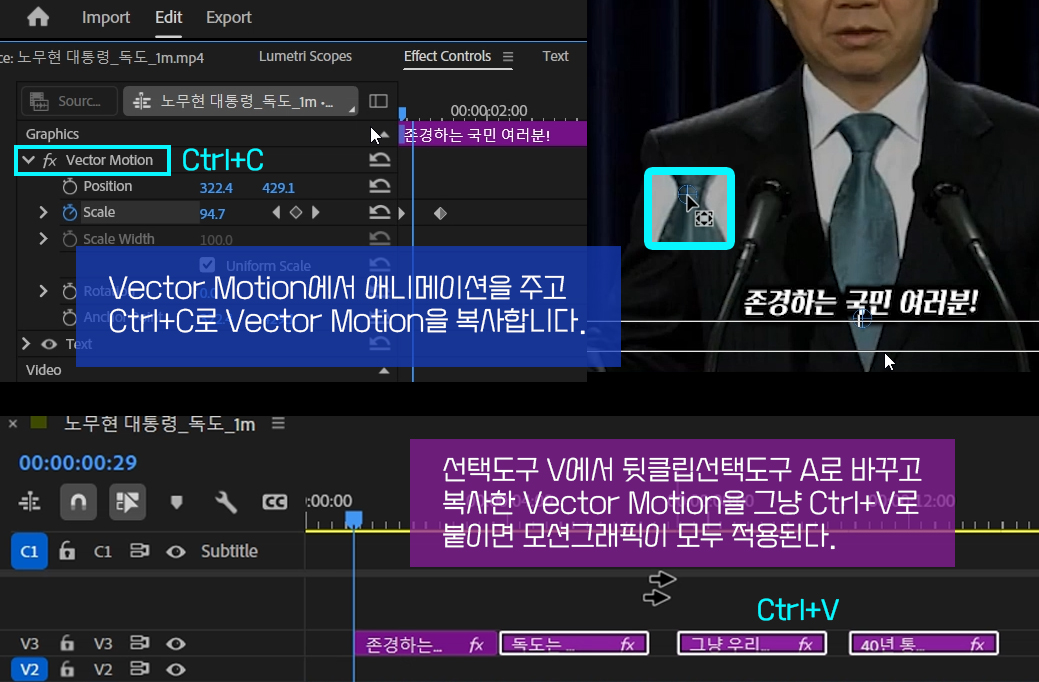Viewport: 1039px width, 682px height.
Task: Open the Export workspace tab
Action: point(229,17)
